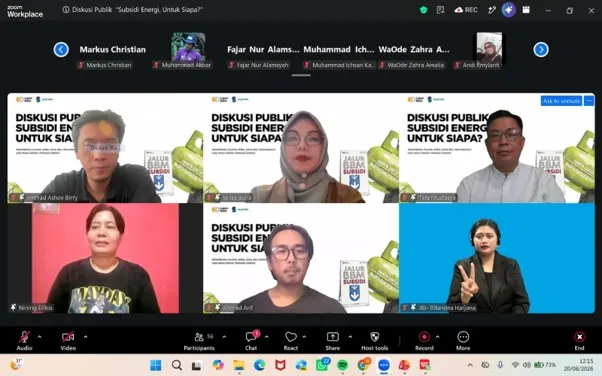The height and width of the screenshot is (376, 602).
Task: Select Fajar Nur Alamsyah participant tile
Action: (x=263, y=51)
